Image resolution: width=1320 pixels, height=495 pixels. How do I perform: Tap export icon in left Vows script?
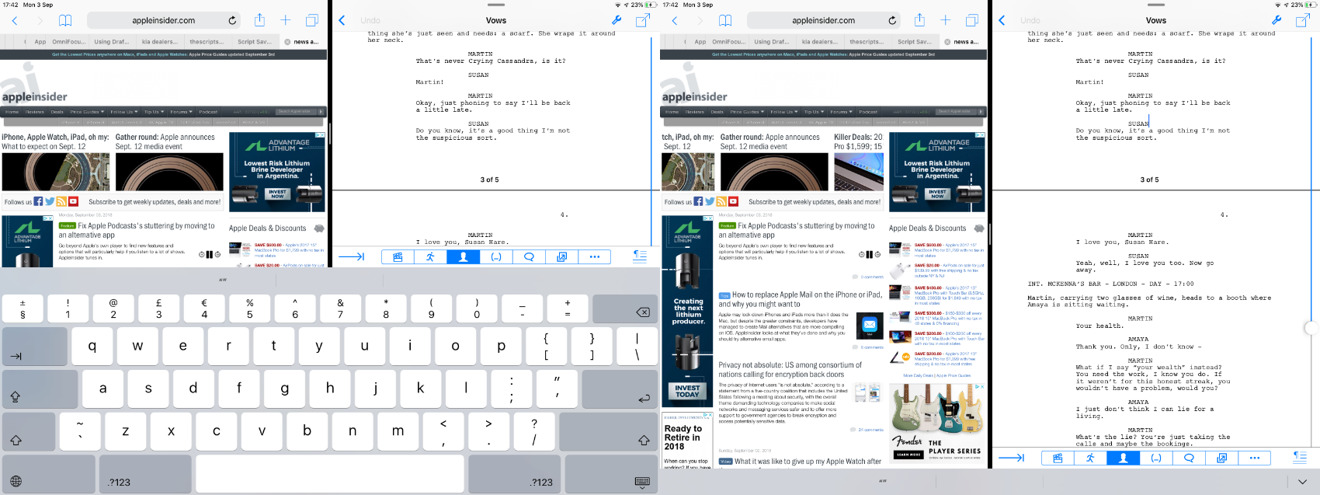click(x=643, y=20)
